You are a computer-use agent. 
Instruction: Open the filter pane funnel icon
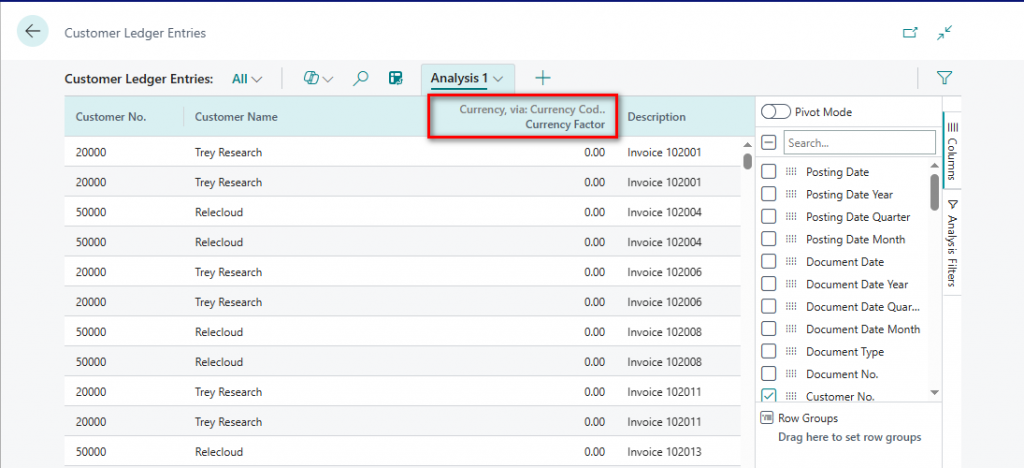[943, 78]
